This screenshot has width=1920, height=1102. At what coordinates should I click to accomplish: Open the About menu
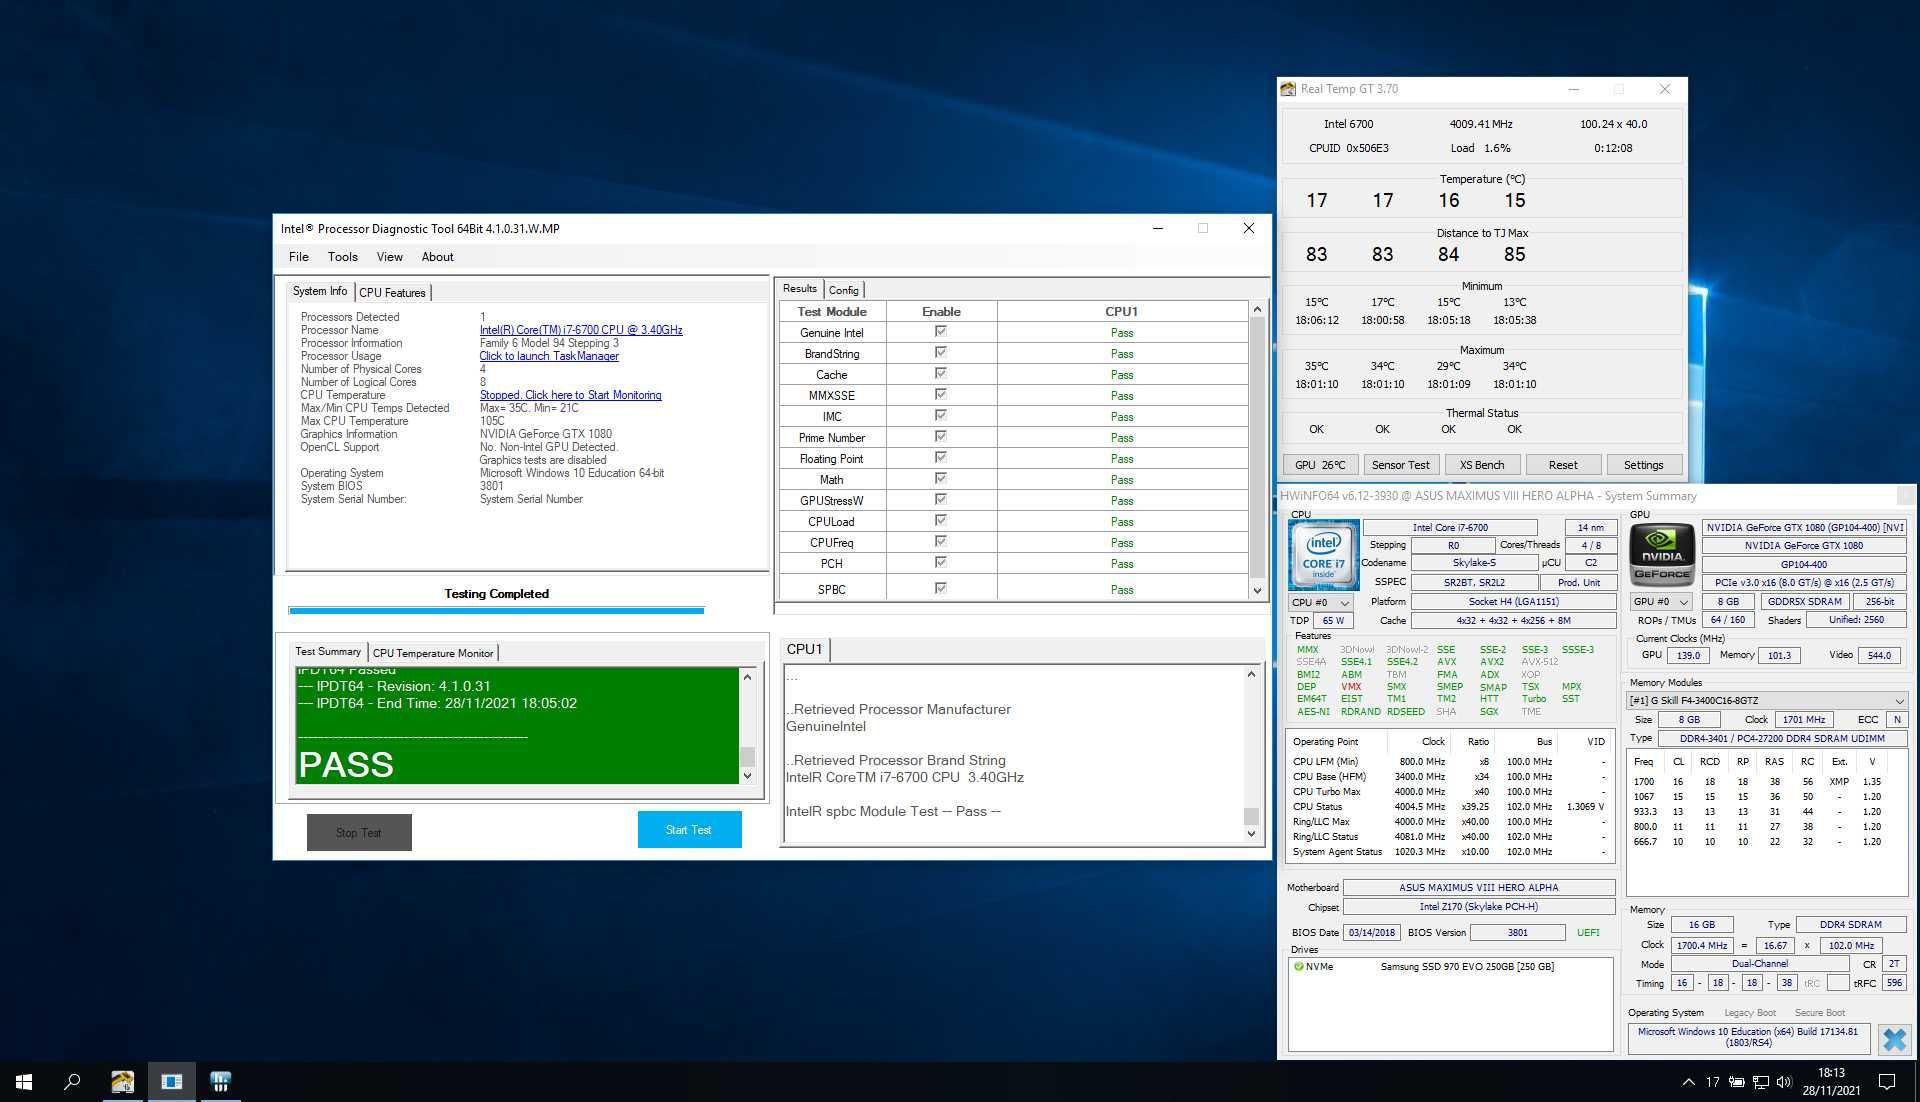437,257
